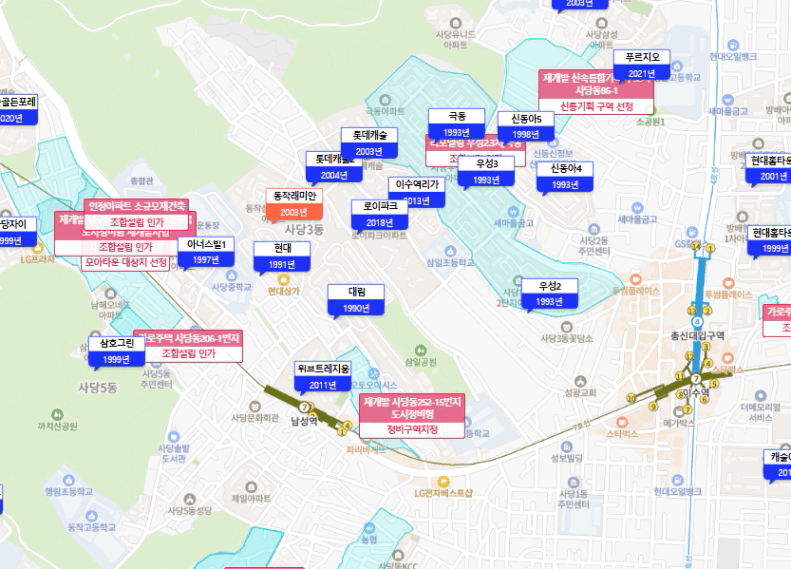The image size is (791, 569).
Task: Select the 총신대입구역 line 4 station icon
Action: pos(698,322)
